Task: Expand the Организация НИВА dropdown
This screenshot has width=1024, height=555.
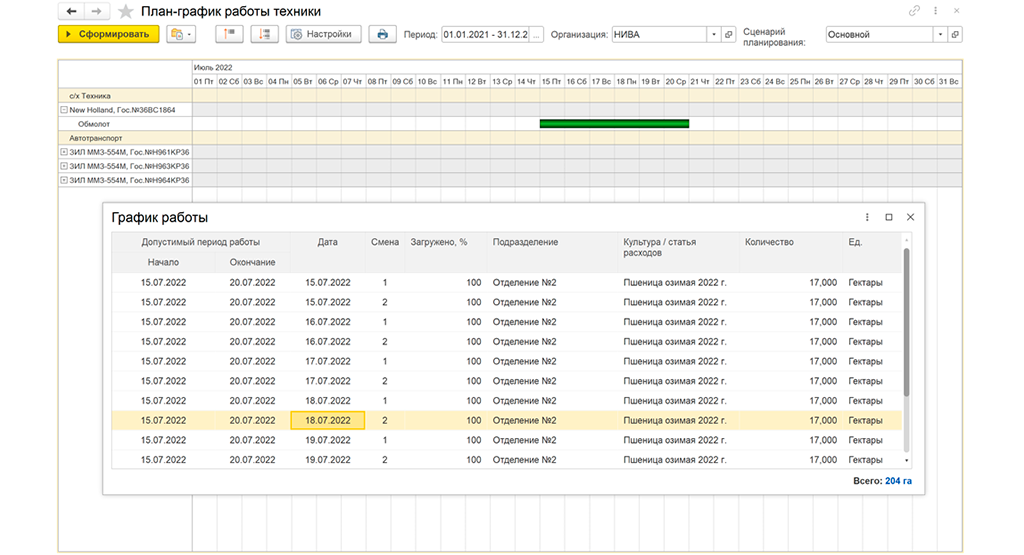Action: [x=714, y=35]
